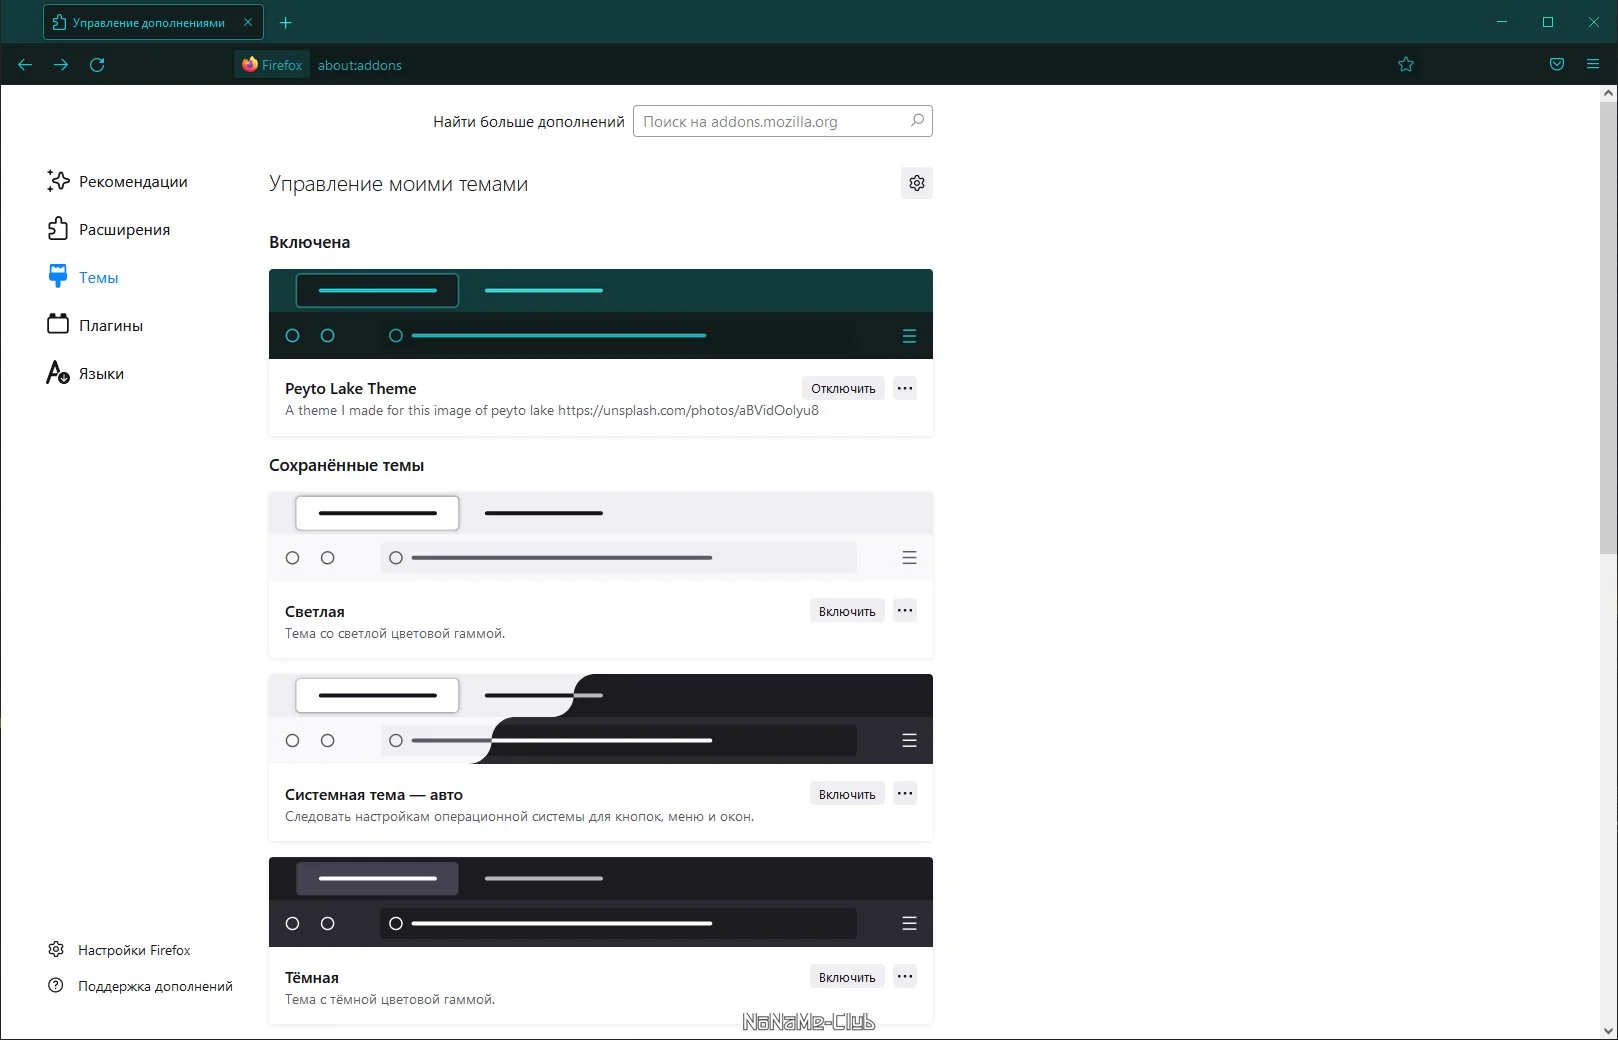Click the Системная тема — авто title
The width and height of the screenshot is (1618, 1040).
click(x=374, y=794)
